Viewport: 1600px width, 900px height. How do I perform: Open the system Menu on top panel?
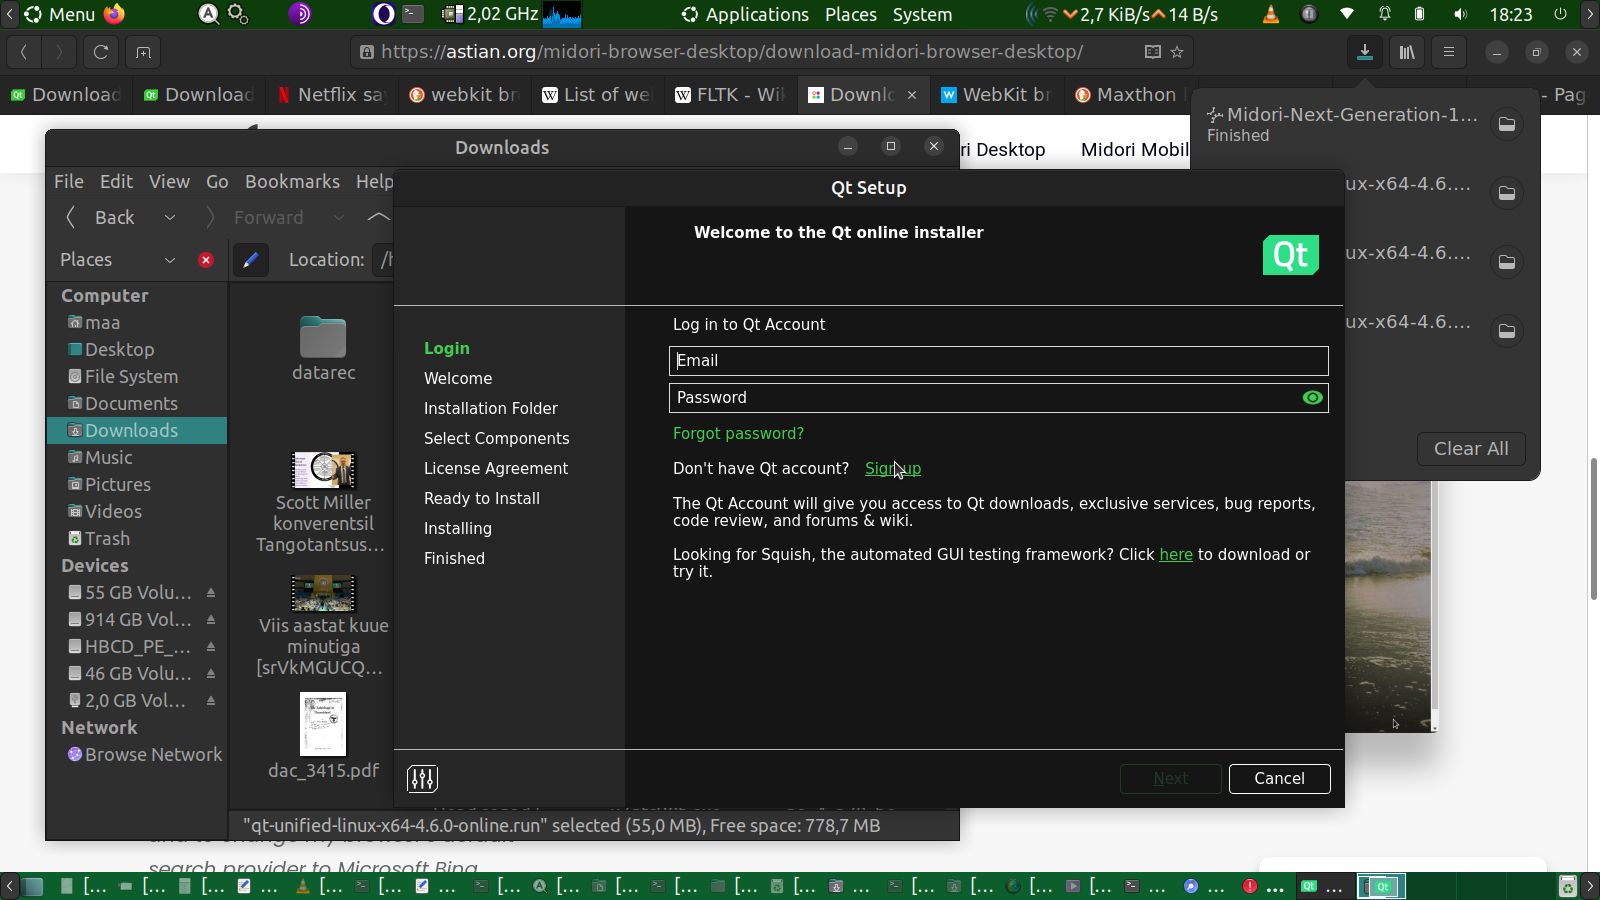60,15
